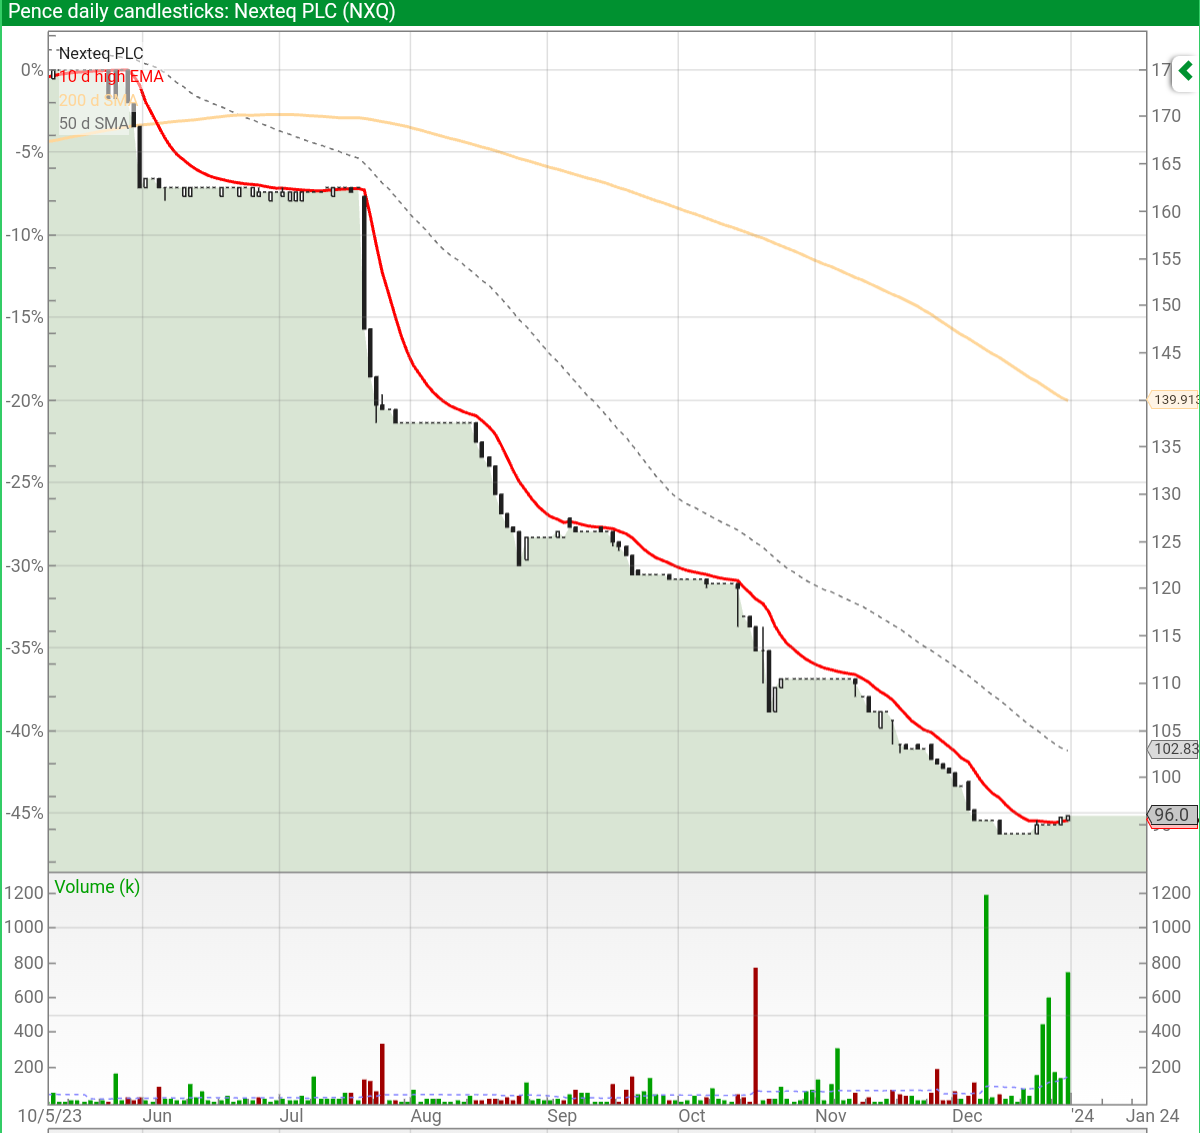Select the 'Nexteq PLC' legend label
The width and height of the screenshot is (1200, 1133).
tap(101, 53)
